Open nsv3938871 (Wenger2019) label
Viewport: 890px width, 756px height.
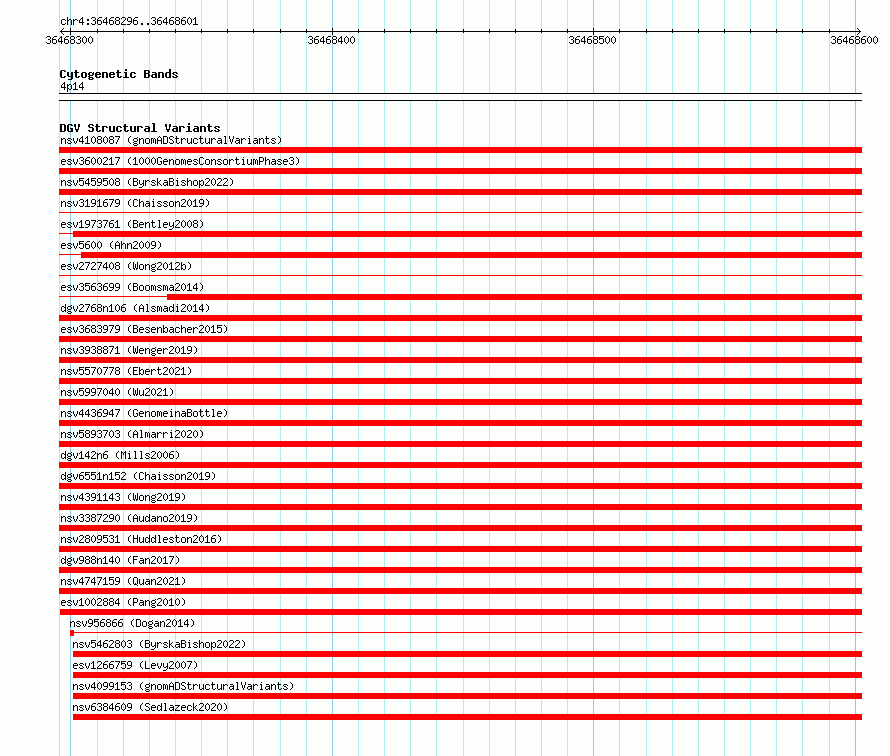tap(129, 350)
